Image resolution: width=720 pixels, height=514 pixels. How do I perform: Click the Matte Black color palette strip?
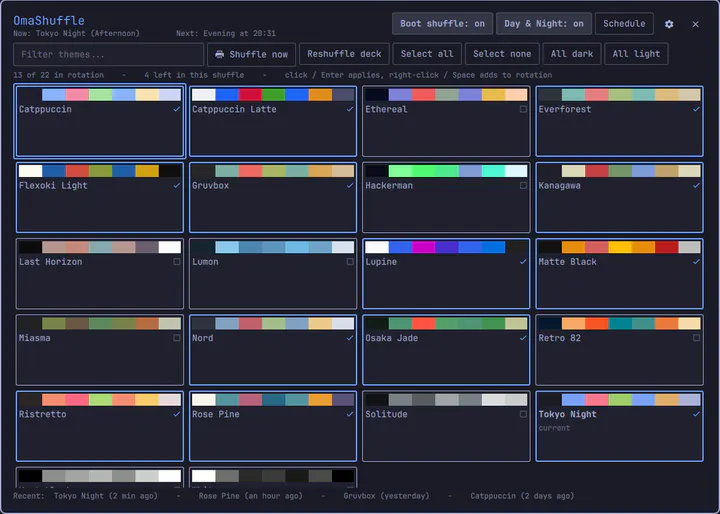[x=619, y=247]
